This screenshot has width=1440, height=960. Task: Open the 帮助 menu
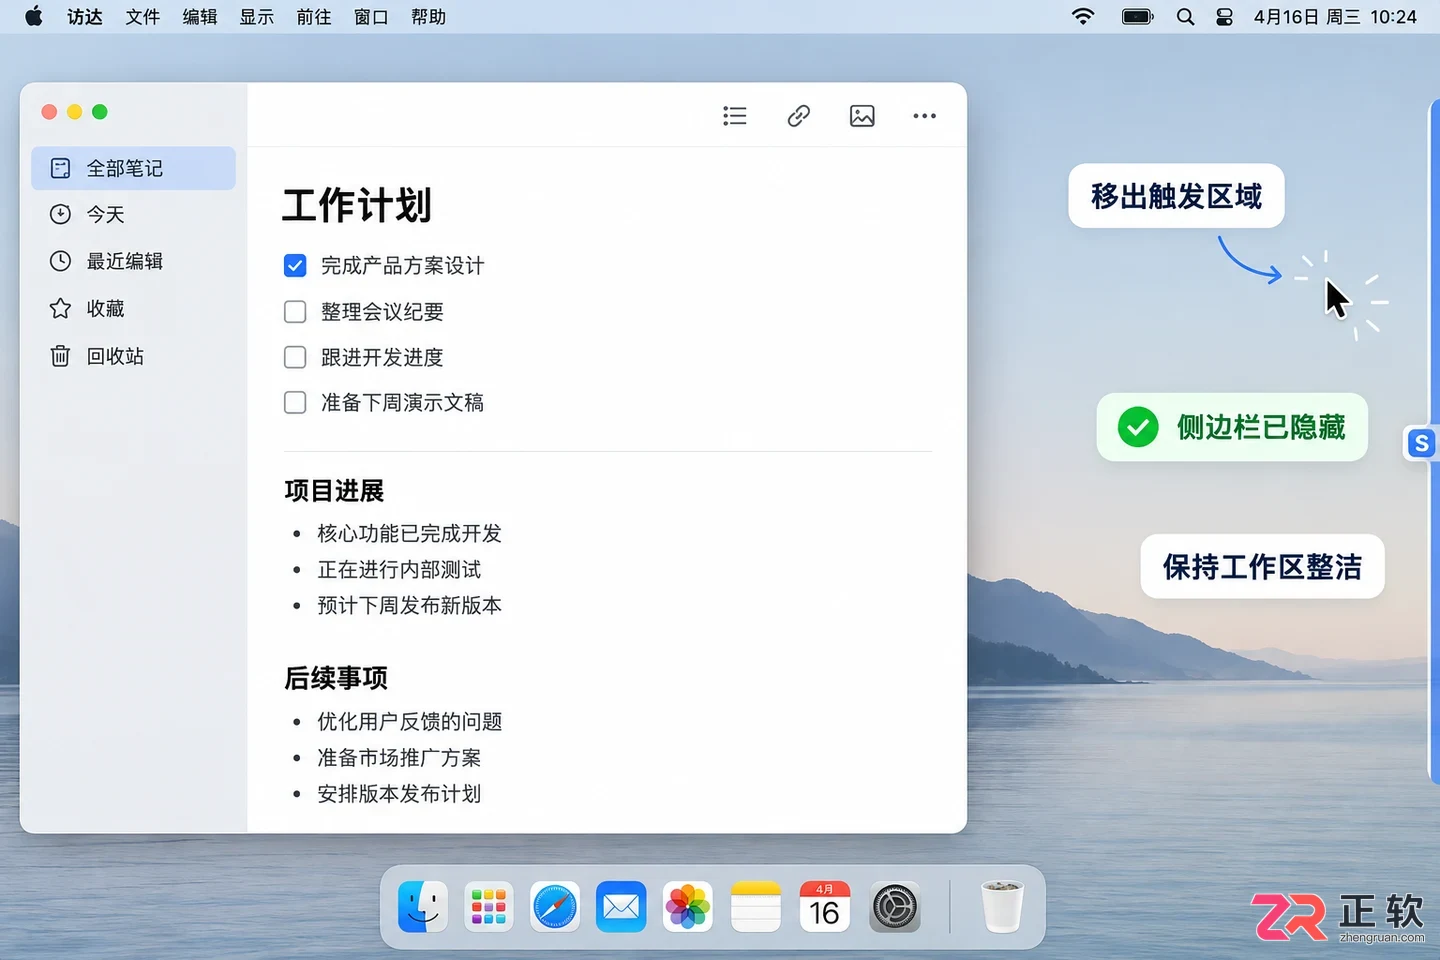pyautogui.click(x=428, y=17)
